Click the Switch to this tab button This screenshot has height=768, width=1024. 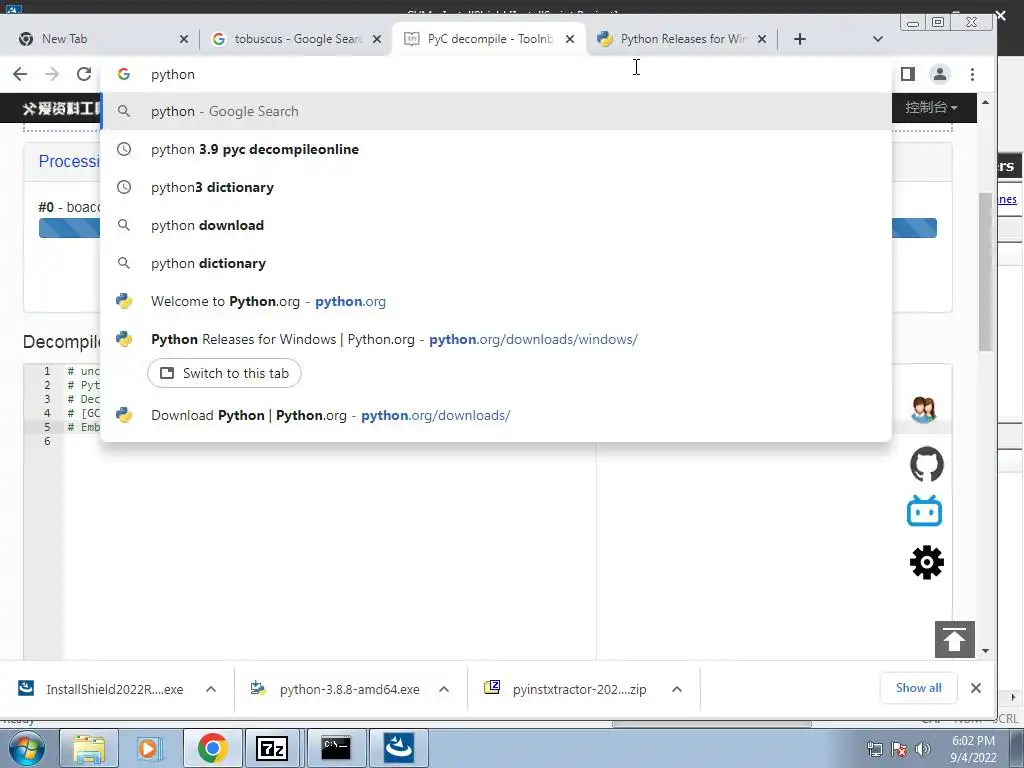(x=224, y=373)
